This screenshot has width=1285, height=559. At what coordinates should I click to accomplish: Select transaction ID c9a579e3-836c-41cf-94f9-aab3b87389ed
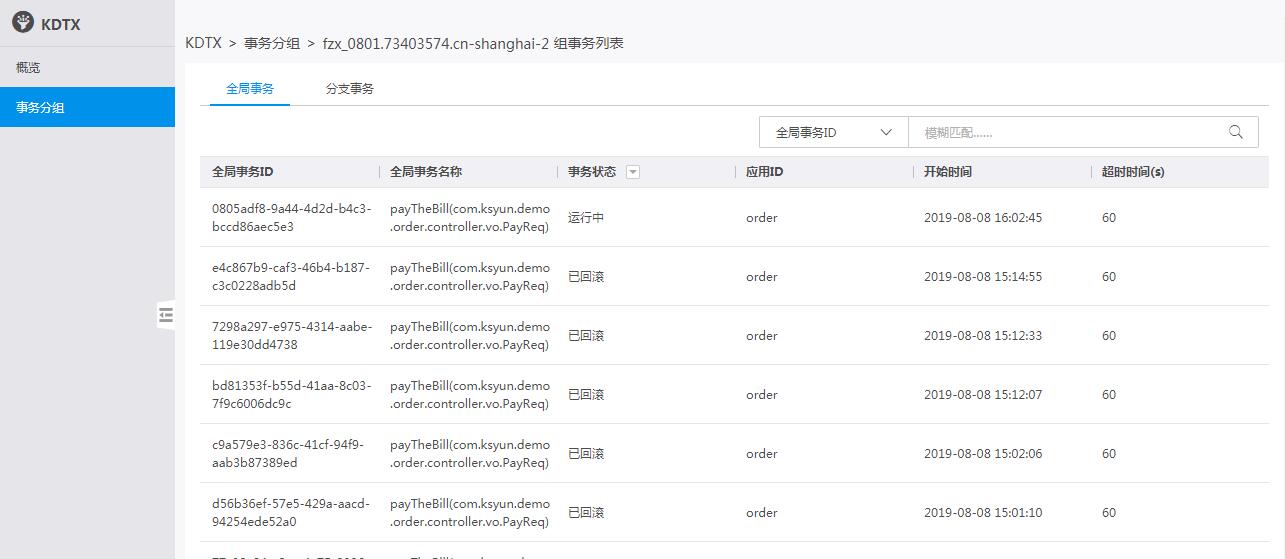(x=288, y=454)
